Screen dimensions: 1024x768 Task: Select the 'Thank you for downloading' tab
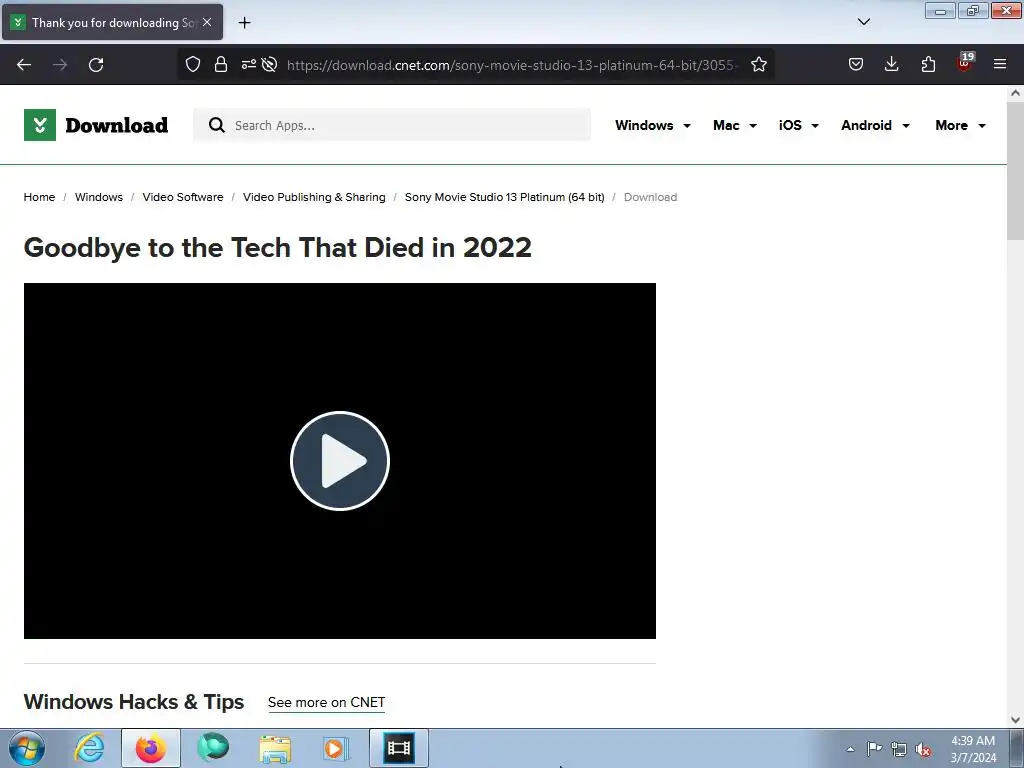coord(112,22)
